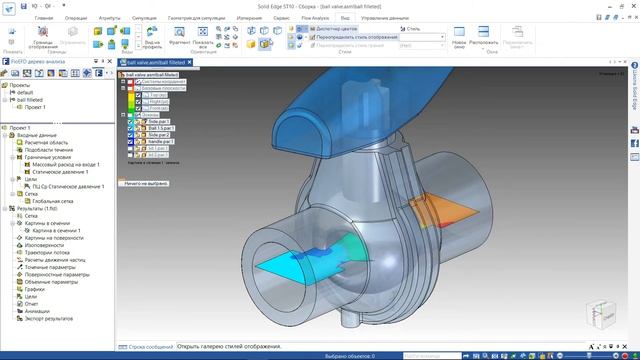Select the first wireframe cube display style
The image size is (640, 360).
(251, 31)
